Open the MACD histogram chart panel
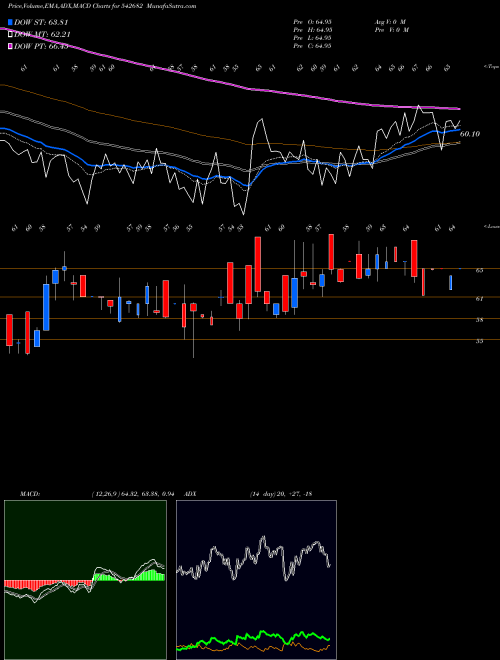The image size is (500, 660). 85,580
